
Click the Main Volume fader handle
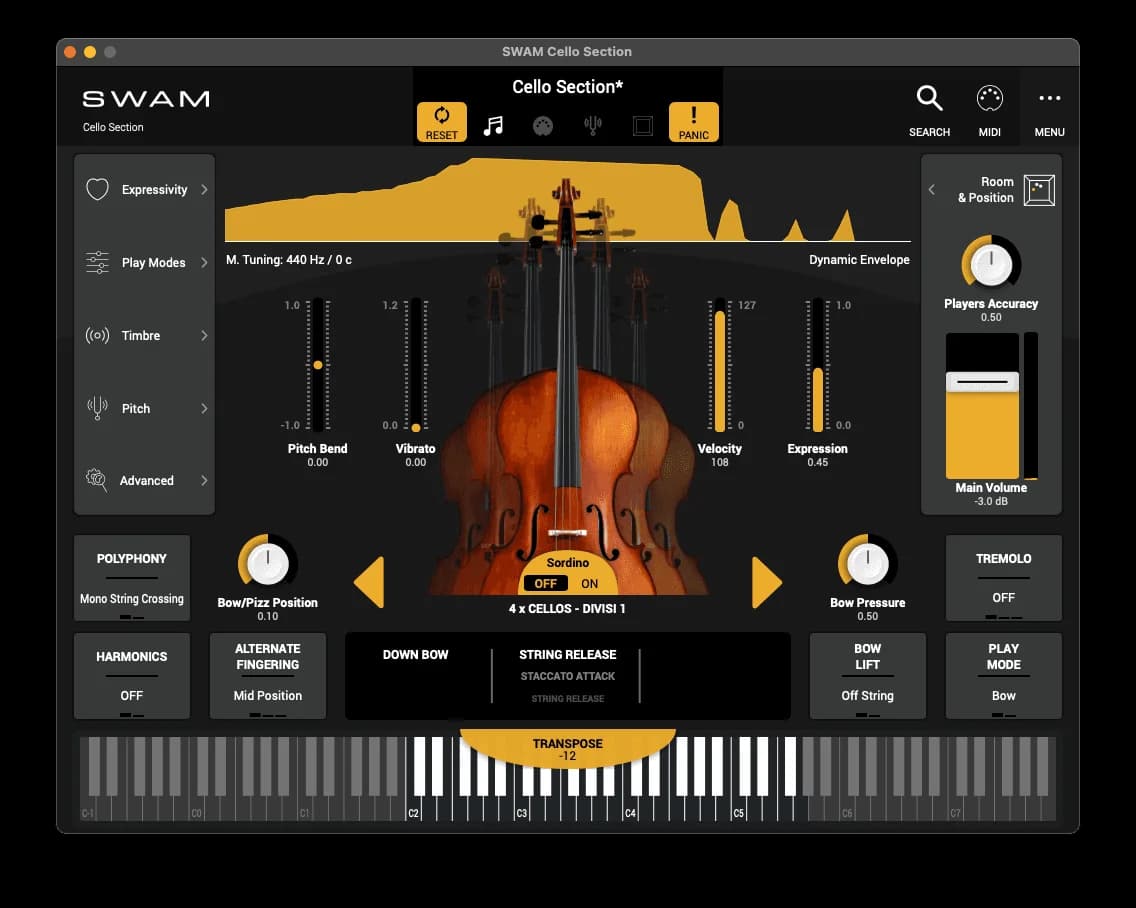click(982, 382)
